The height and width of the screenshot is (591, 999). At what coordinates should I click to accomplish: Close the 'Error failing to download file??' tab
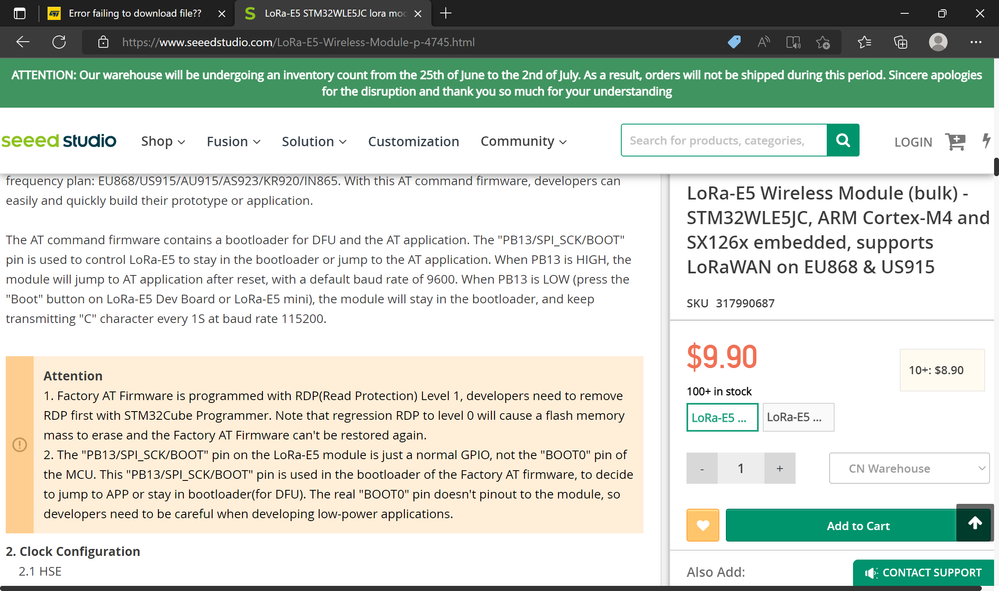[x=222, y=13]
